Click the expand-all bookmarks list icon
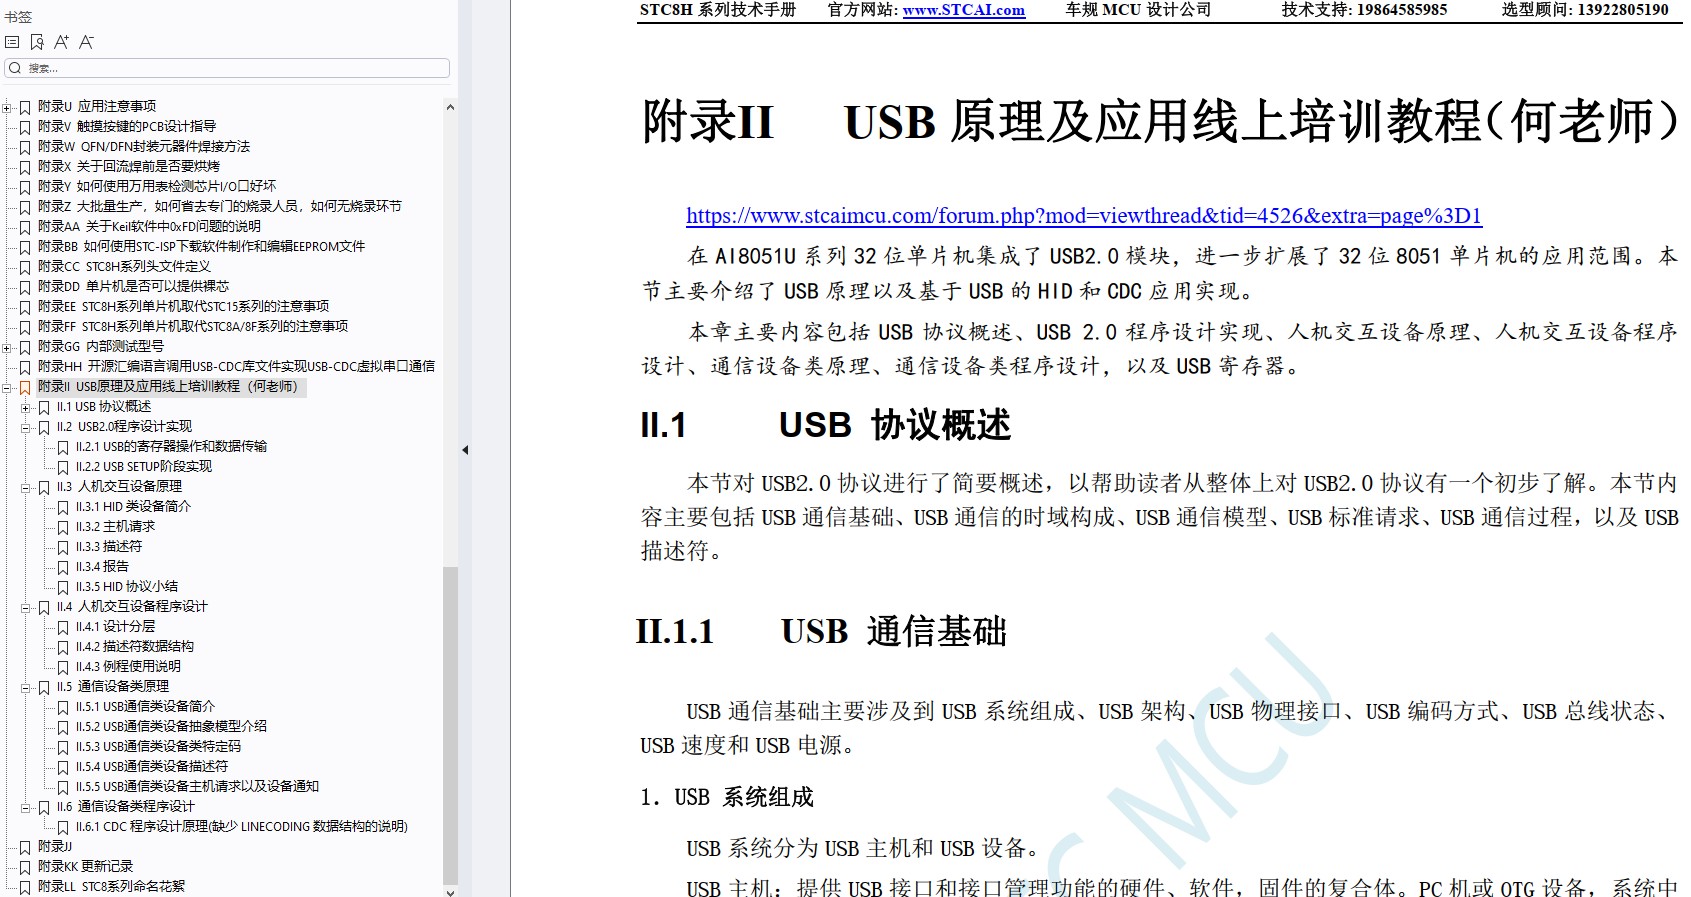 pyautogui.click(x=12, y=42)
